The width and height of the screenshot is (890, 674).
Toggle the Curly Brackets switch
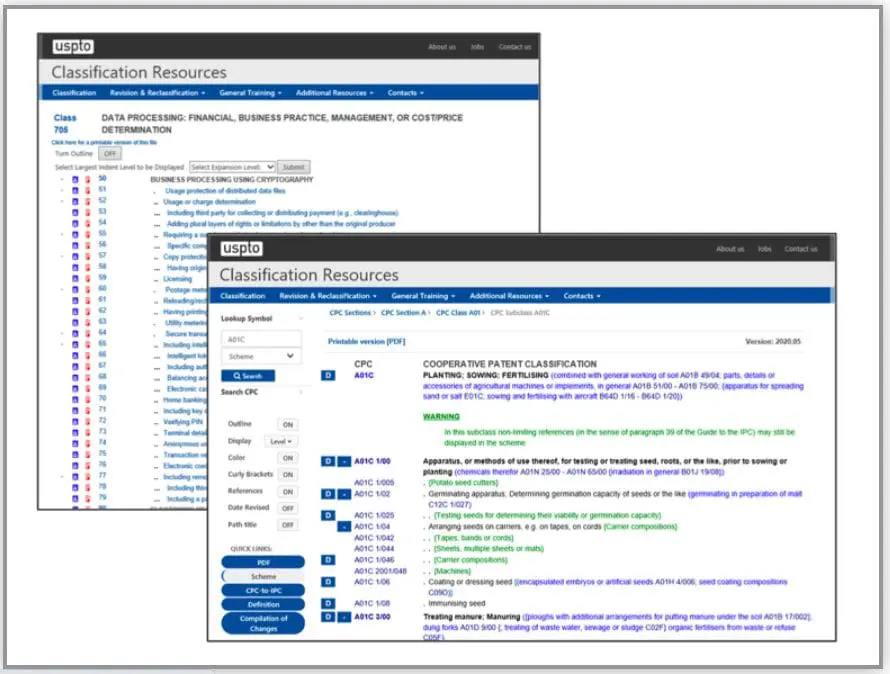(288, 475)
